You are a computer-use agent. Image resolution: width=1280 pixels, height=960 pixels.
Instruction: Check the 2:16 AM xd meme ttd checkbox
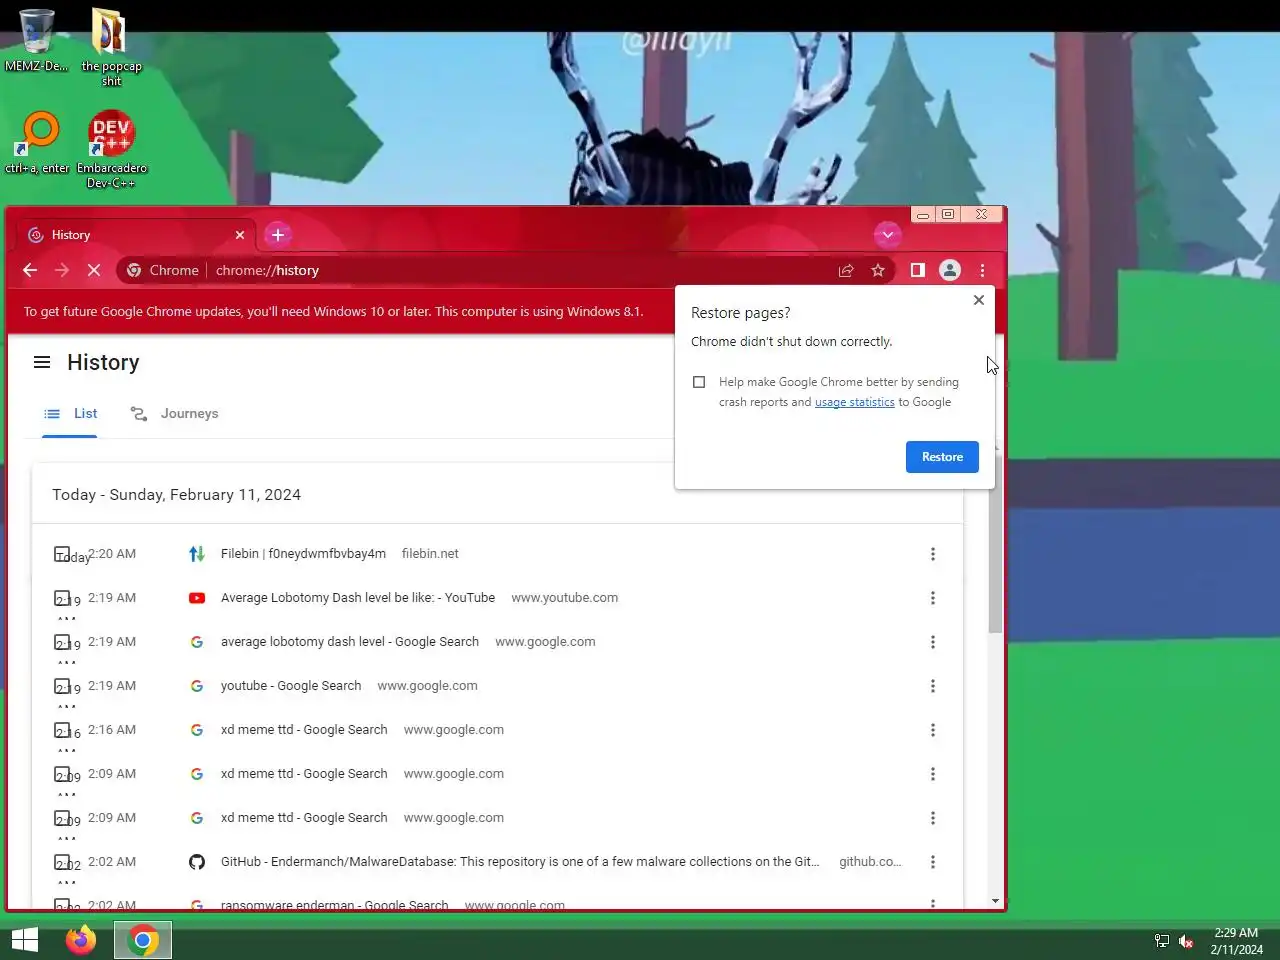point(62,730)
